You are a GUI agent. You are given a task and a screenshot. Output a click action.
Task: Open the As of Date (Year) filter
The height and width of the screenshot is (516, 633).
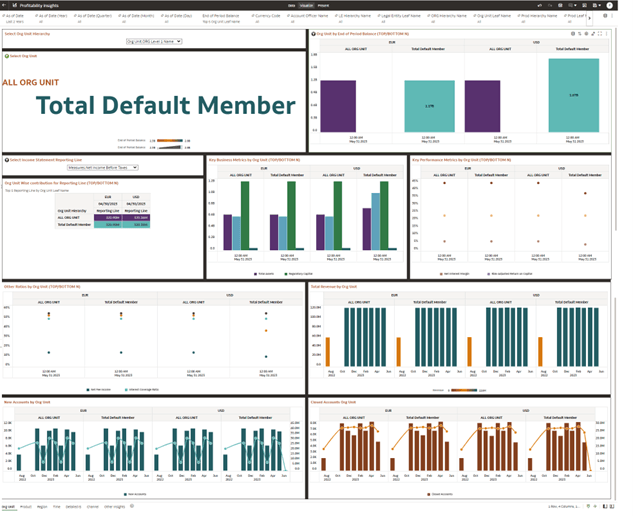[x=51, y=18]
